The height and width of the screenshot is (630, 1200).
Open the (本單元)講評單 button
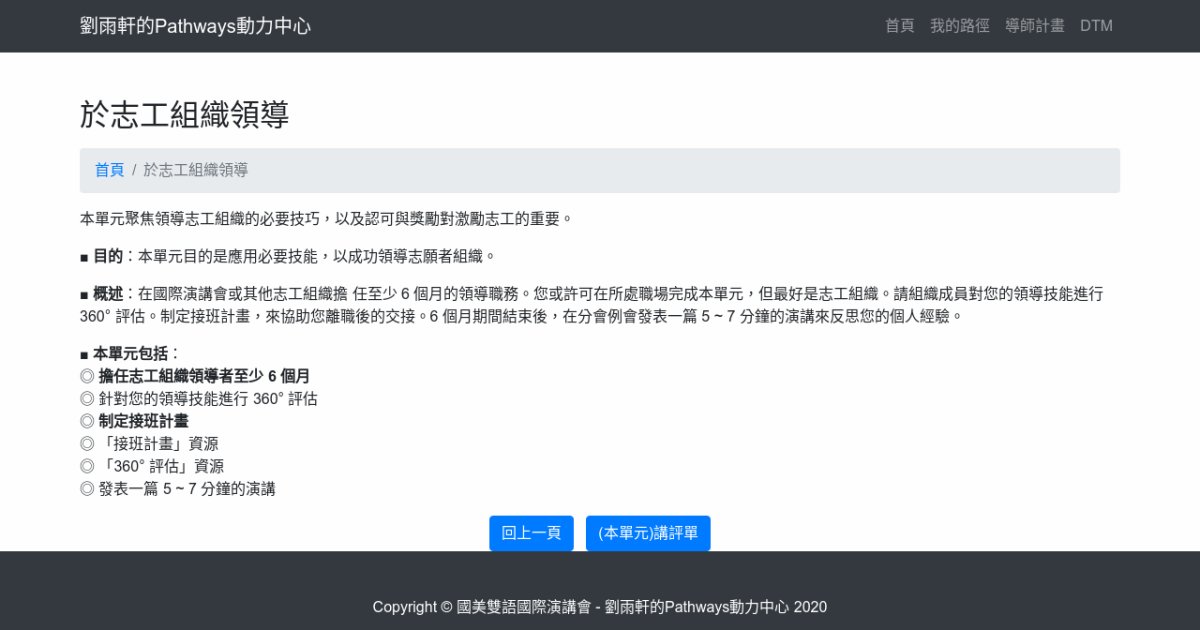pos(648,533)
